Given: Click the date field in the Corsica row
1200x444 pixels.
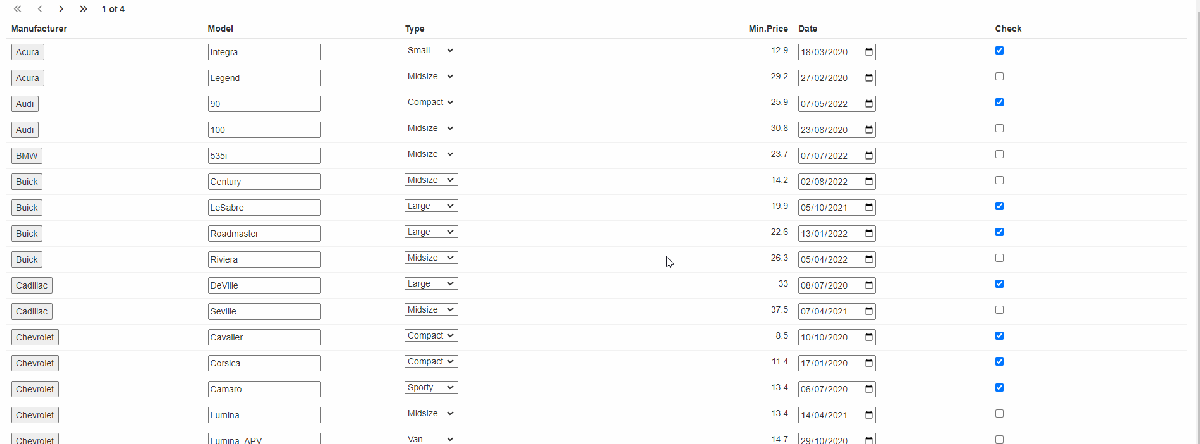Looking at the screenshot, I should point(837,364).
